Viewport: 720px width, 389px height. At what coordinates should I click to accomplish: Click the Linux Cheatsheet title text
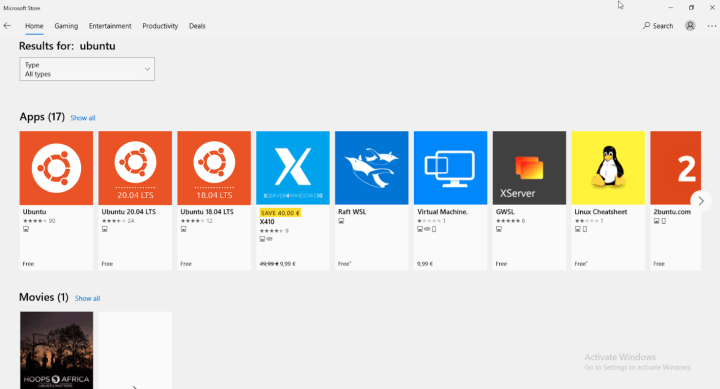click(x=601, y=212)
